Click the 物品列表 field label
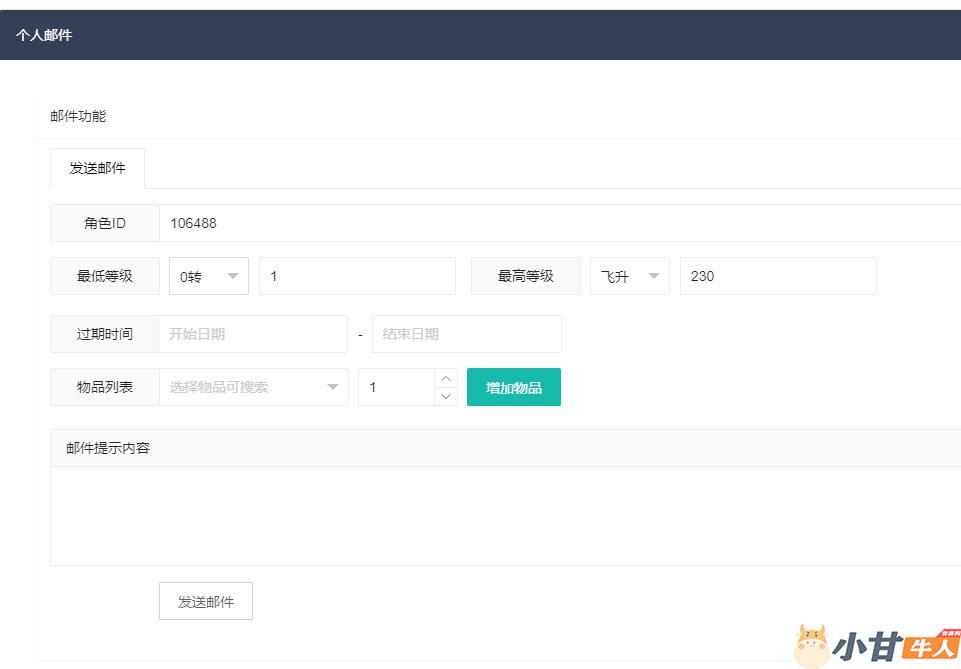961x669 pixels. tap(104, 387)
